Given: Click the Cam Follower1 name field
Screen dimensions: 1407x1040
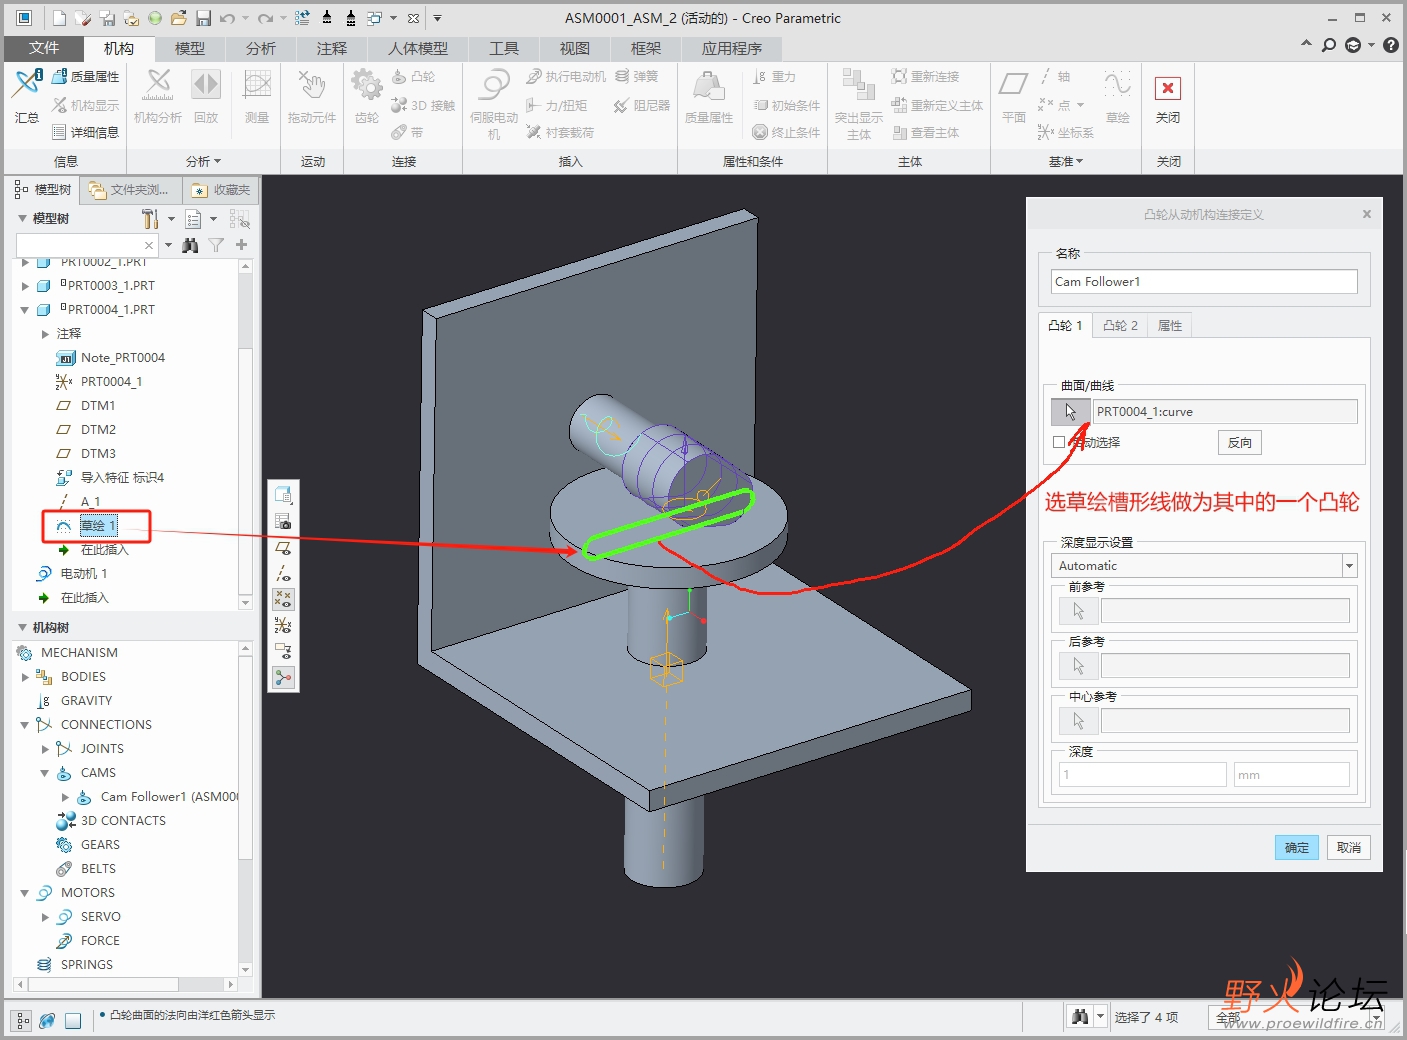Looking at the screenshot, I should click(1204, 282).
